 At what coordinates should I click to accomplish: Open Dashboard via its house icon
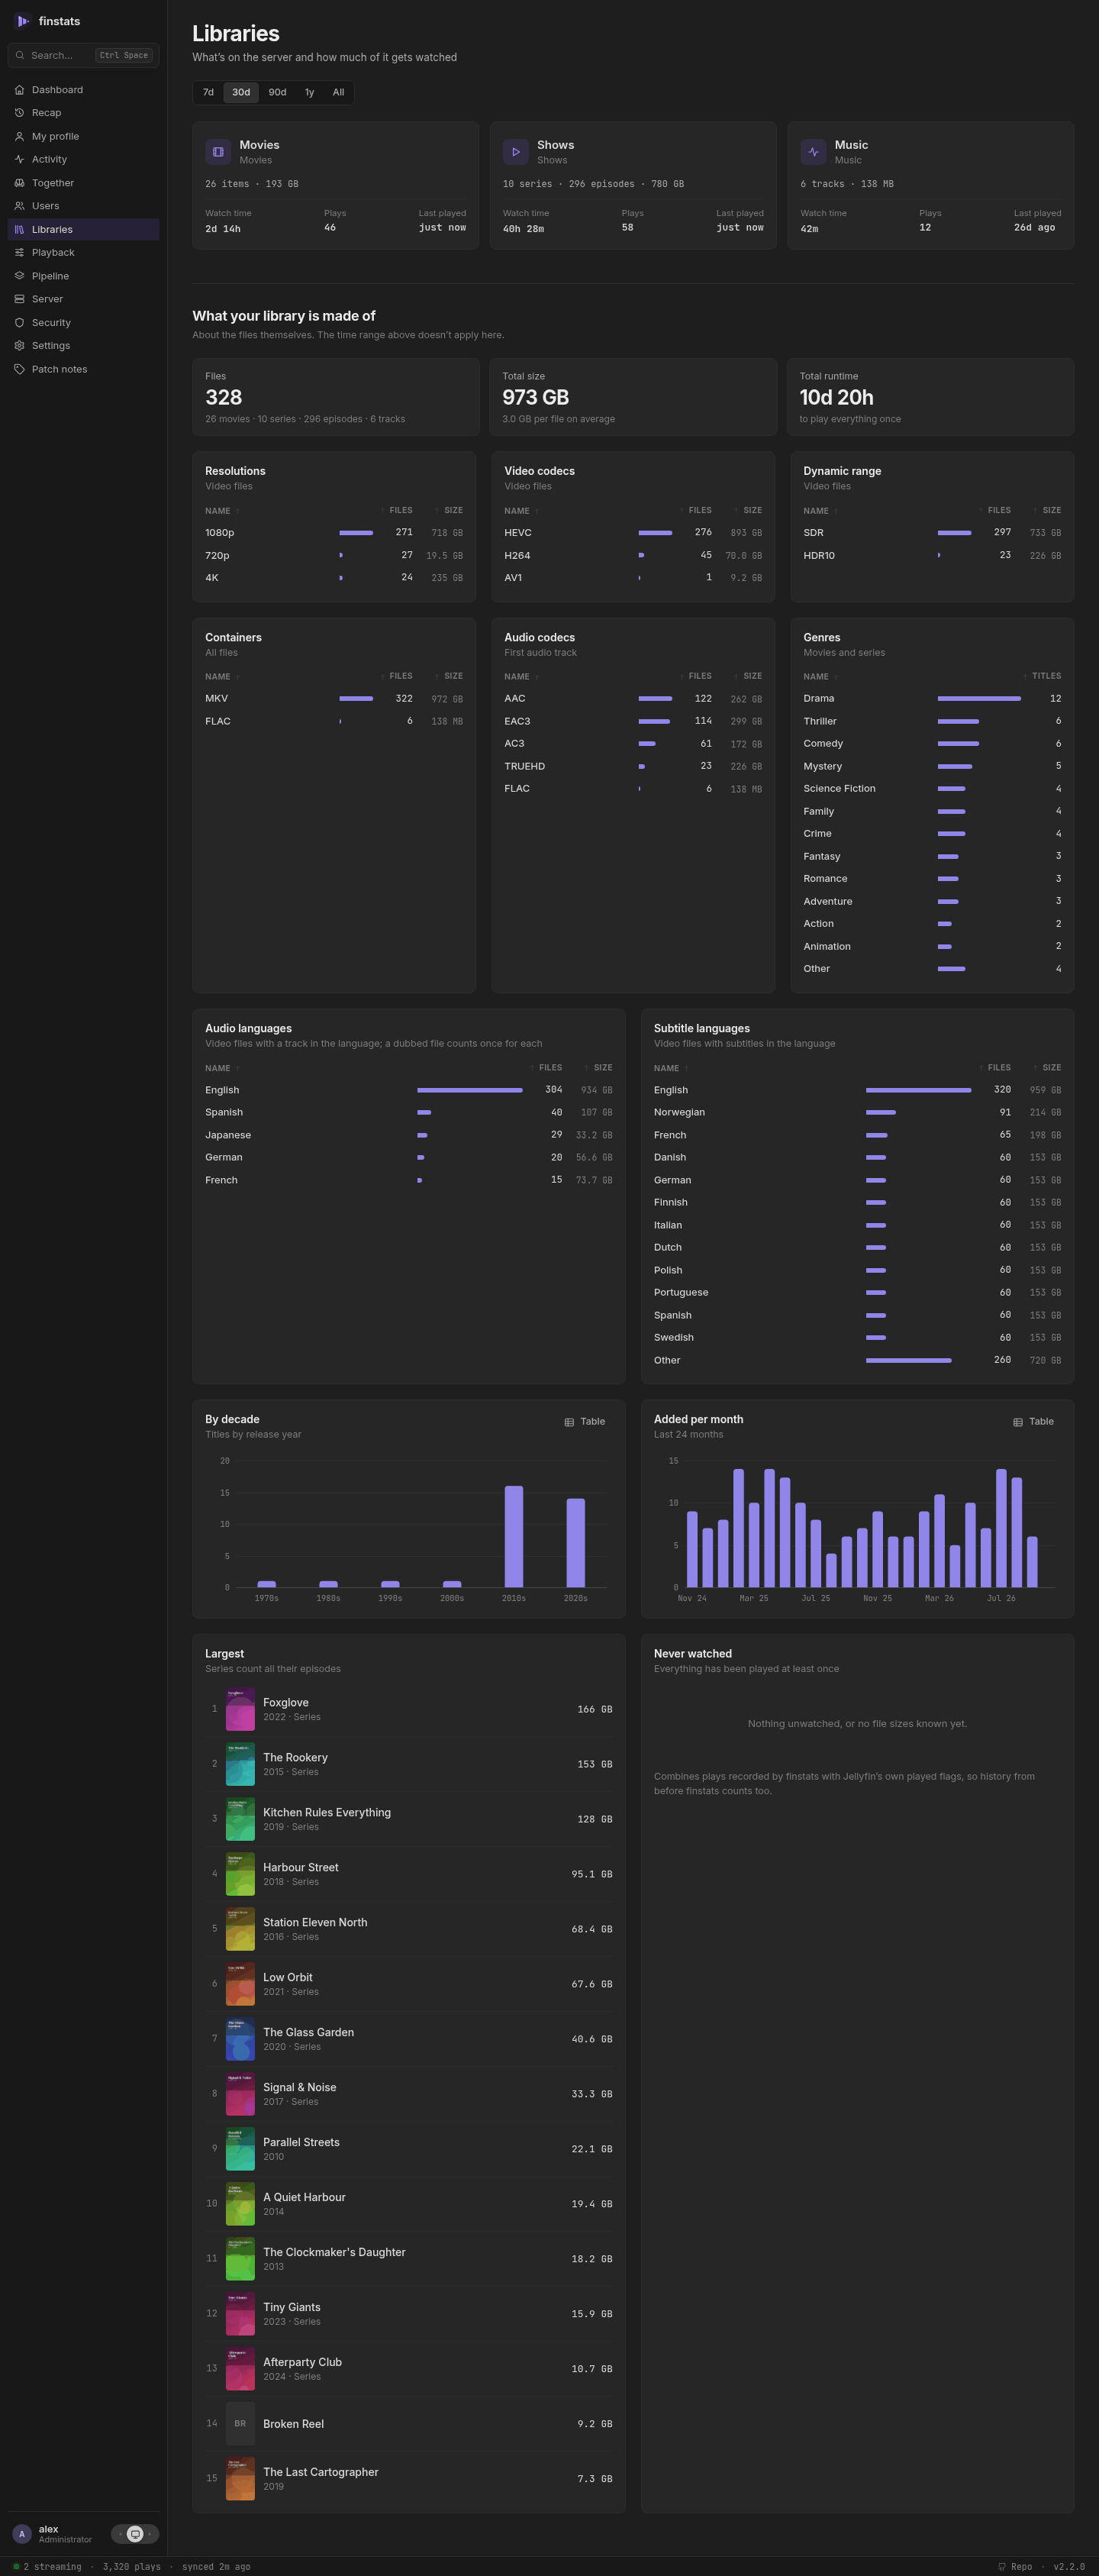19,90
